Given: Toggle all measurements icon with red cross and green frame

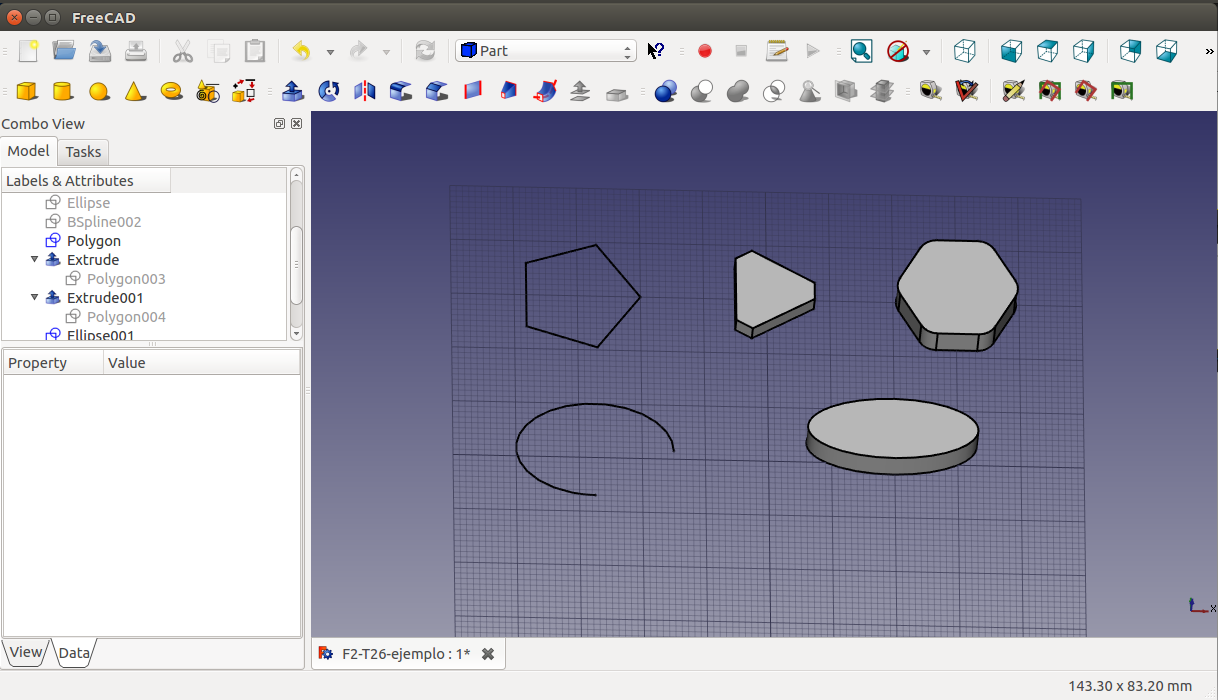Looking at the screenshot, I should tap(1049, 92).
